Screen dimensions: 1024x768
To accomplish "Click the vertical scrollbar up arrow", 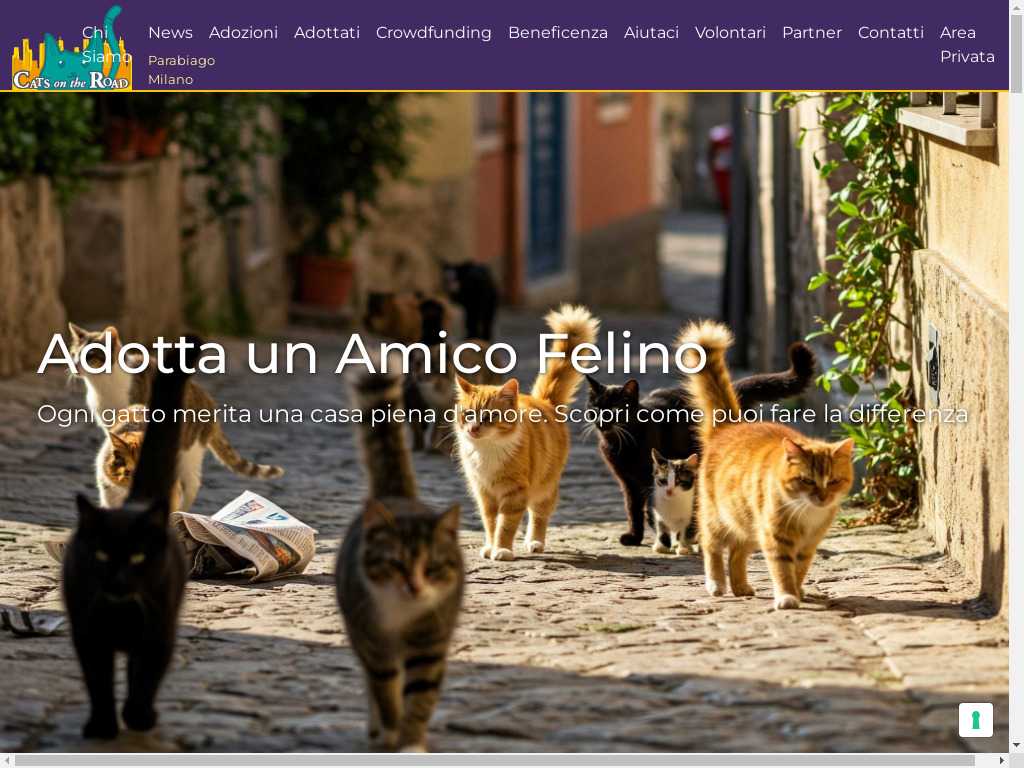I will pyautogui.click(x=1016, y=6).
